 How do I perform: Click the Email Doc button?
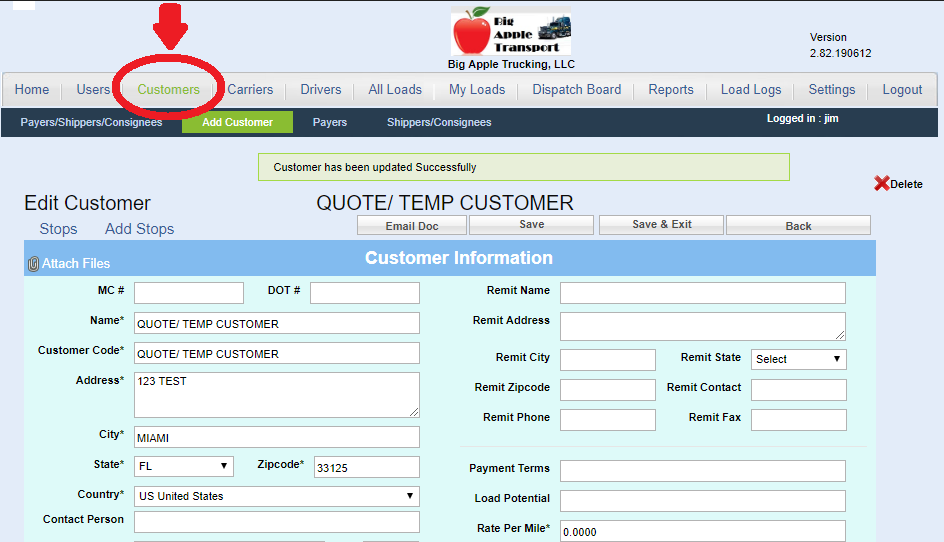point(412,226)
